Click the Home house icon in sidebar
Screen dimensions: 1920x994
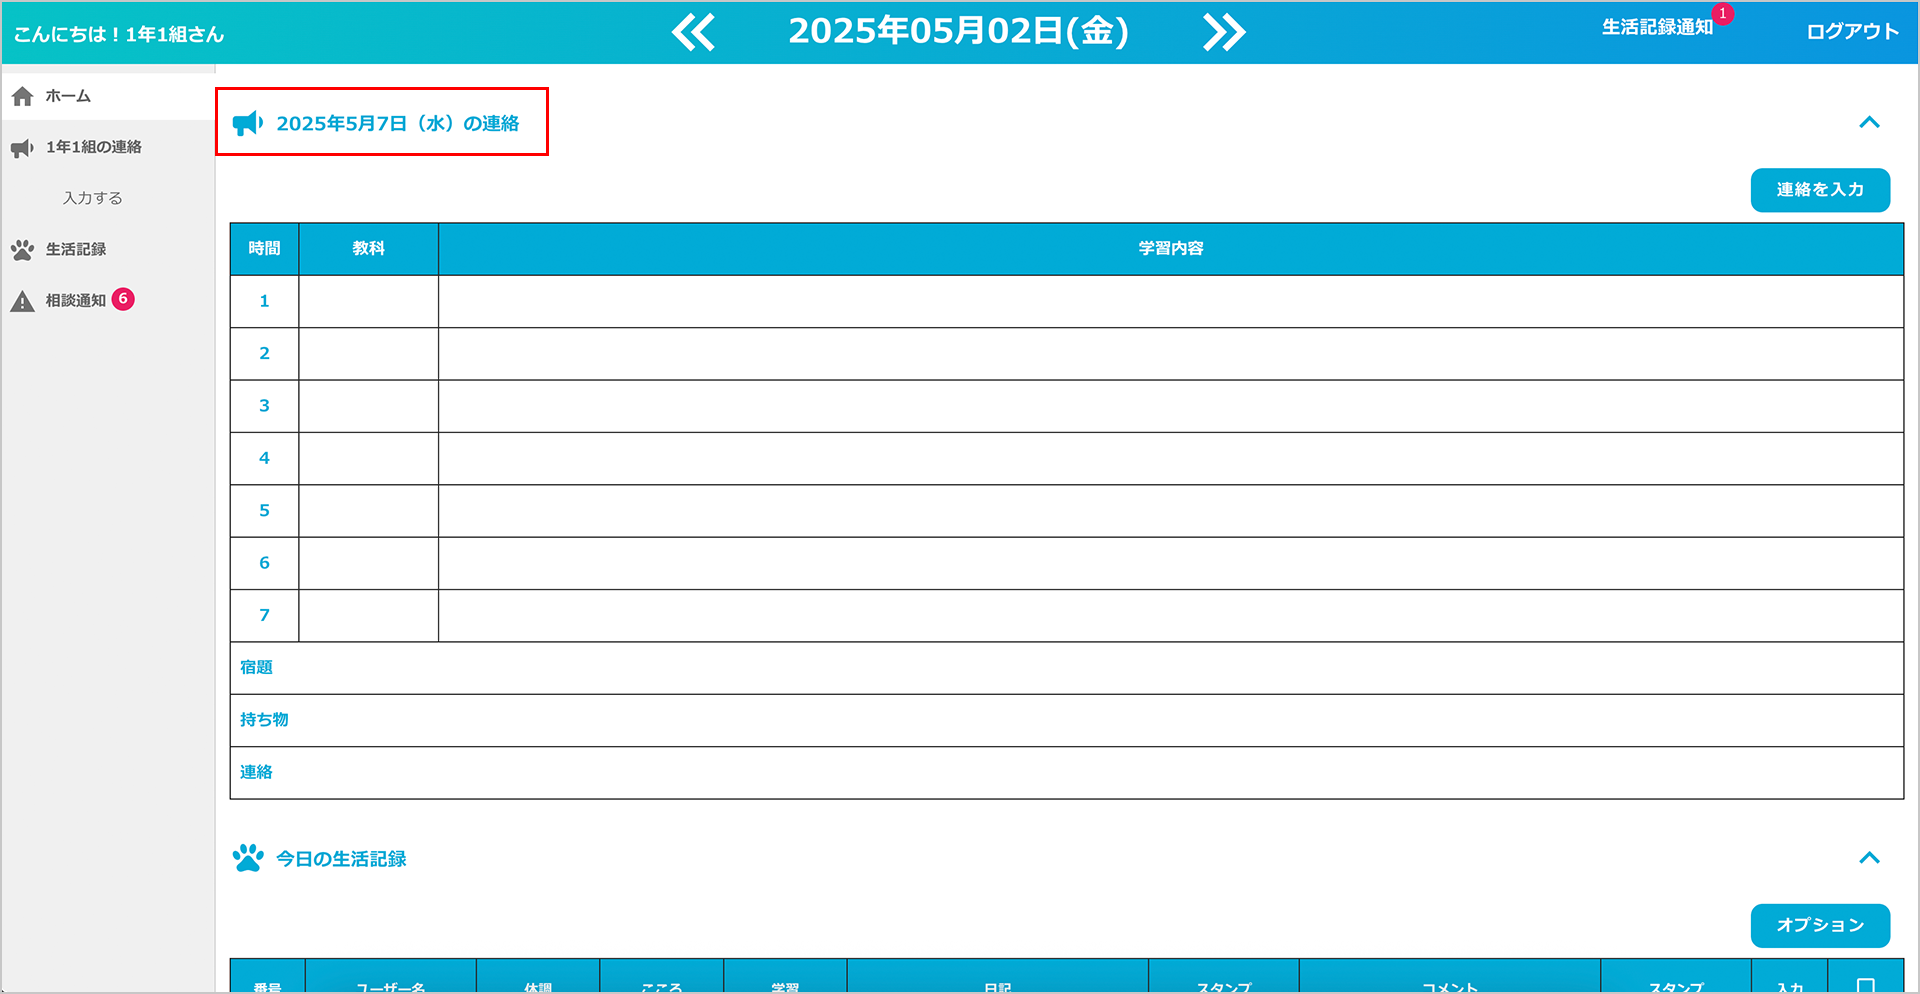[23, 96]
